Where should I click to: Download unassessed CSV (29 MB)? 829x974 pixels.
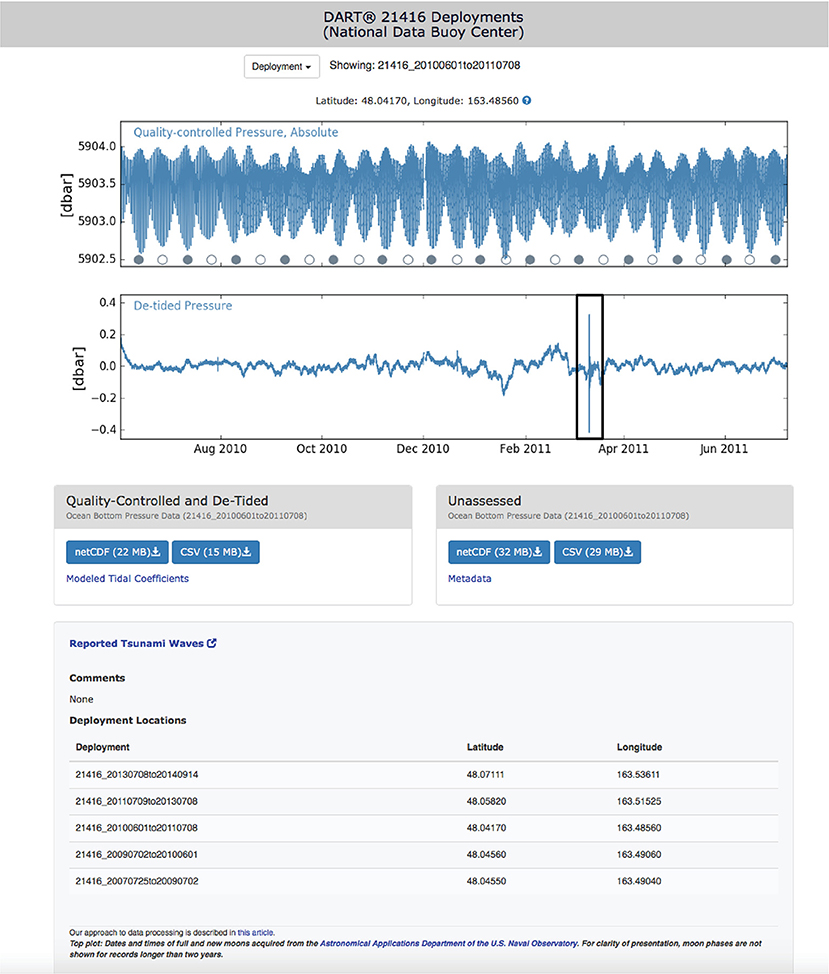597,552
